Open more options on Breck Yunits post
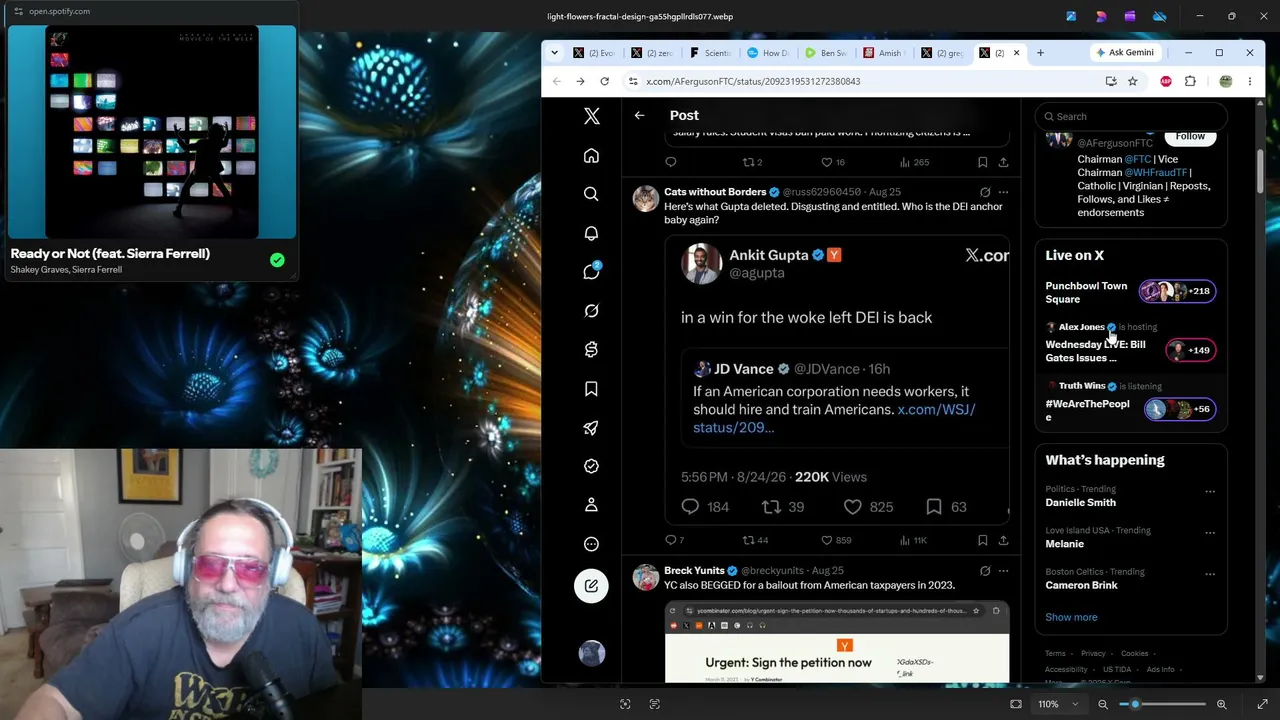The image size is (1280, 720). tap(1003, 571)
